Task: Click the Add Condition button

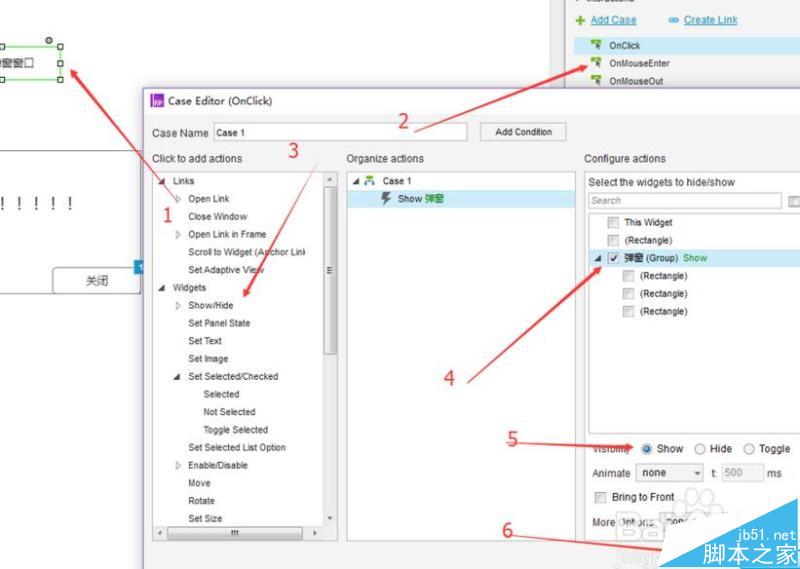Action: [523, 132]
